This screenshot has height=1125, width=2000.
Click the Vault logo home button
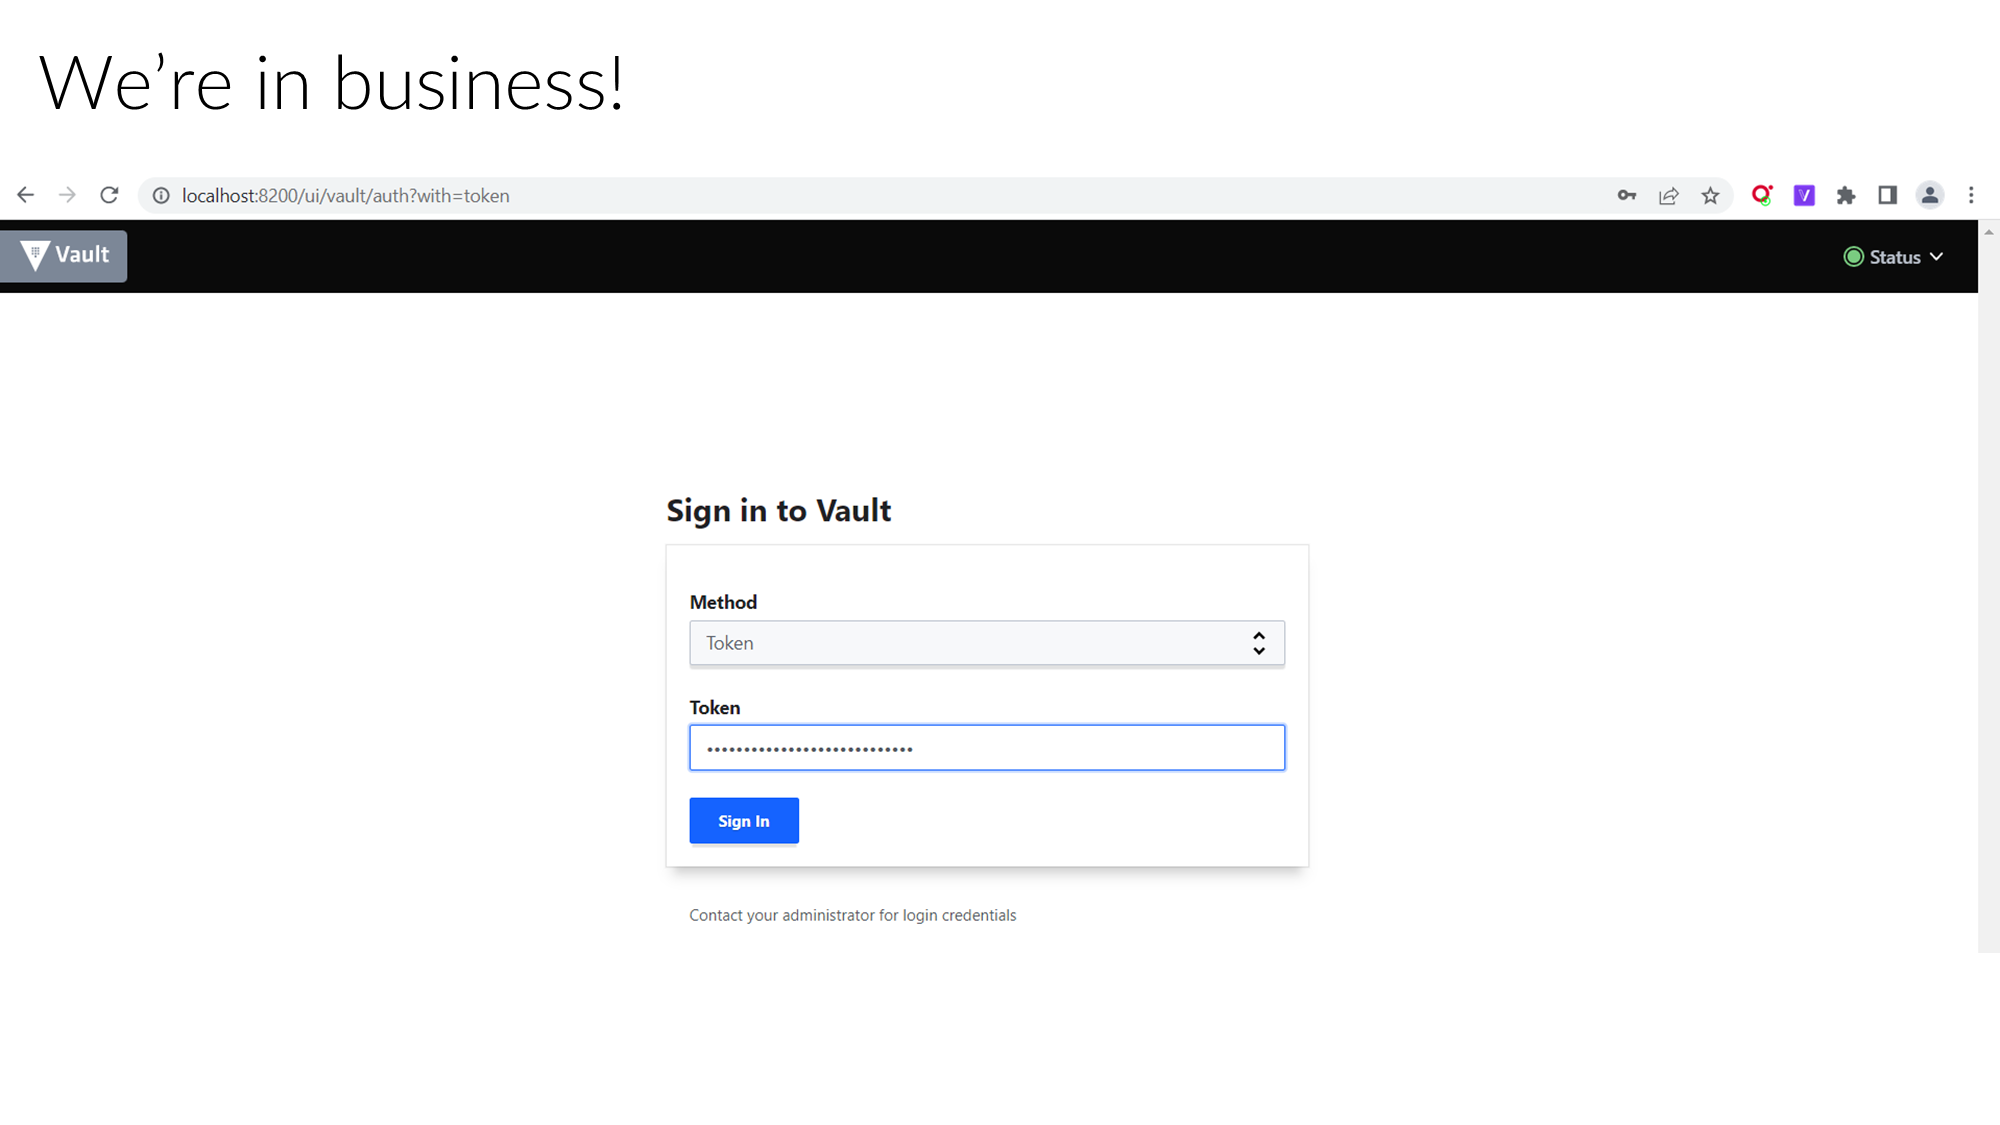[64, 256]
